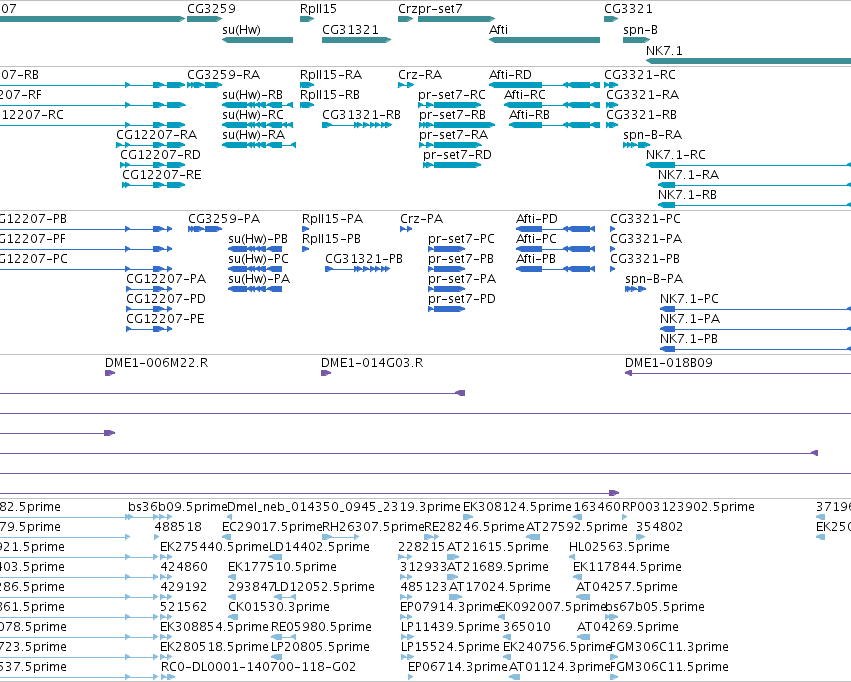This screenshot has height=682, width=851.
Task: Click the AT21615.5prime EST label
Action: (498, 547)
